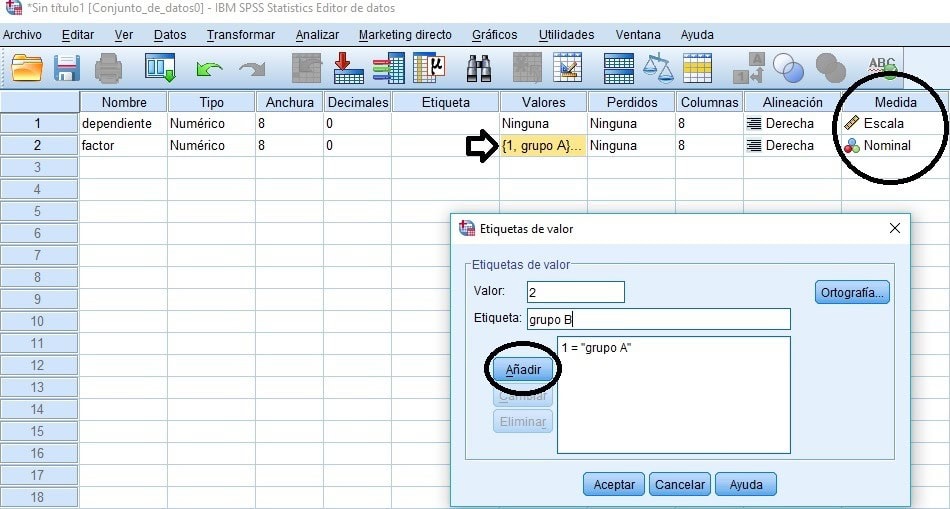Open the Datos menu

point(170,35)
